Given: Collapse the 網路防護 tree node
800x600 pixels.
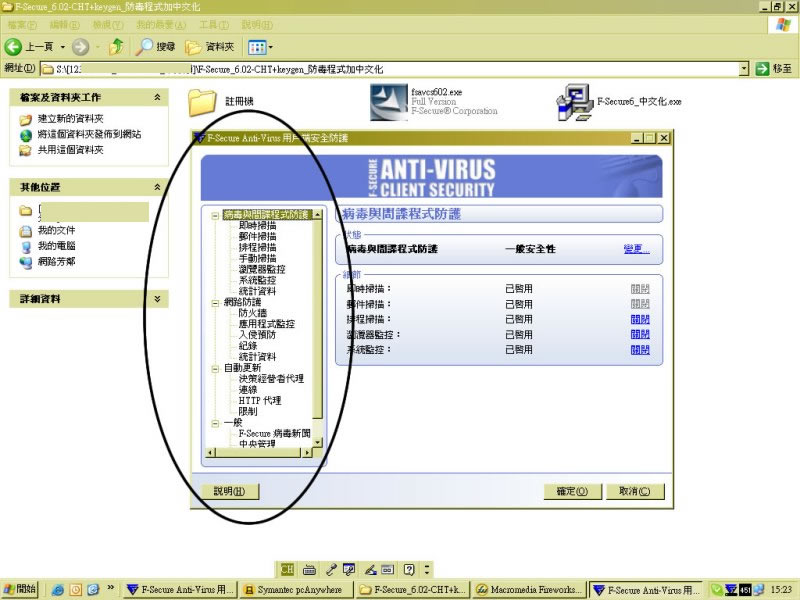Looking at the screenshot, I should [215, 303].
